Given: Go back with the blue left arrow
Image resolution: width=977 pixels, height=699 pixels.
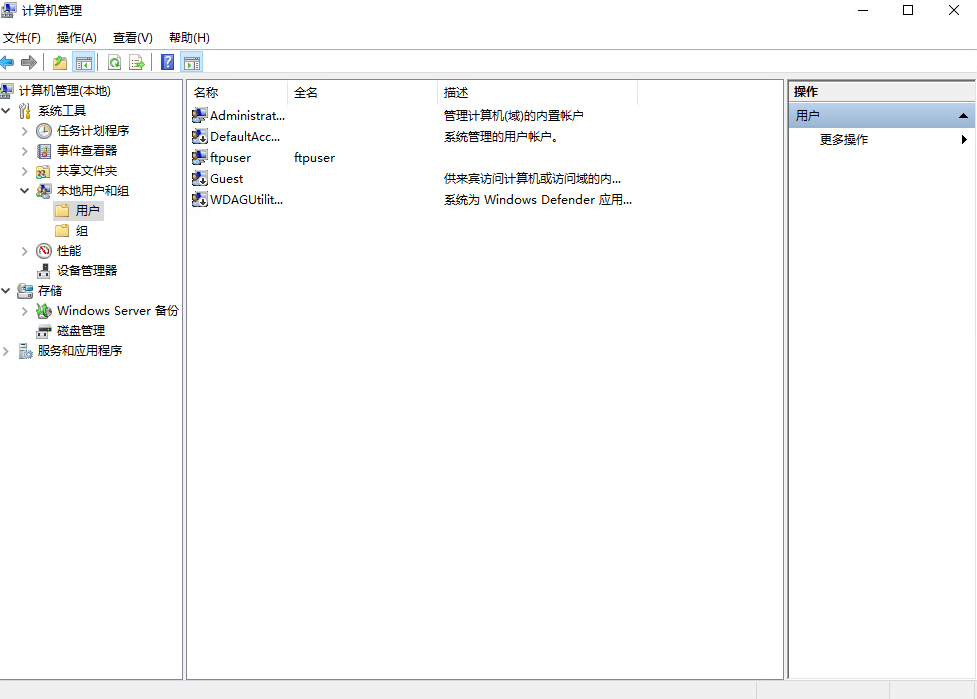Looking at the screenshot, I should 7,62.
